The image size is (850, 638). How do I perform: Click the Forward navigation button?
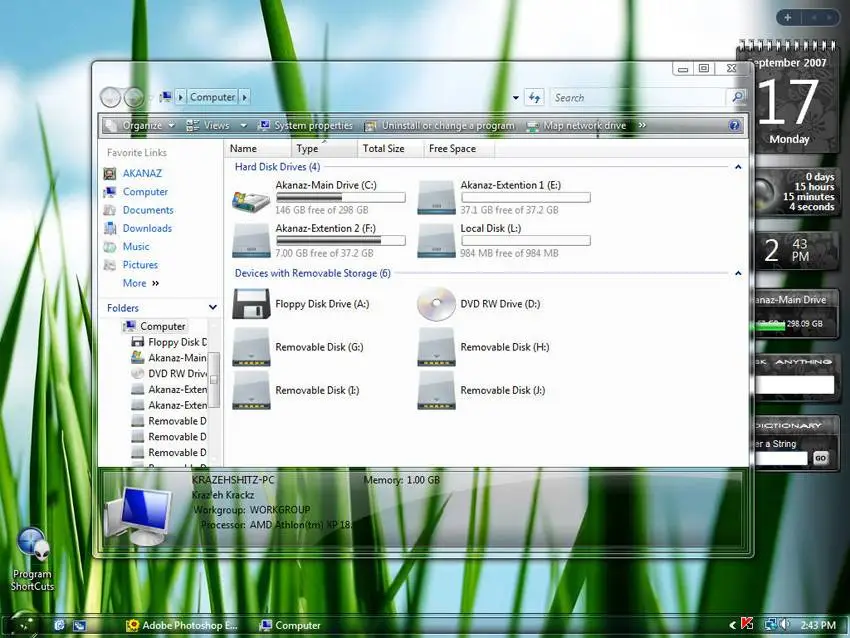[x=133, y=98]
